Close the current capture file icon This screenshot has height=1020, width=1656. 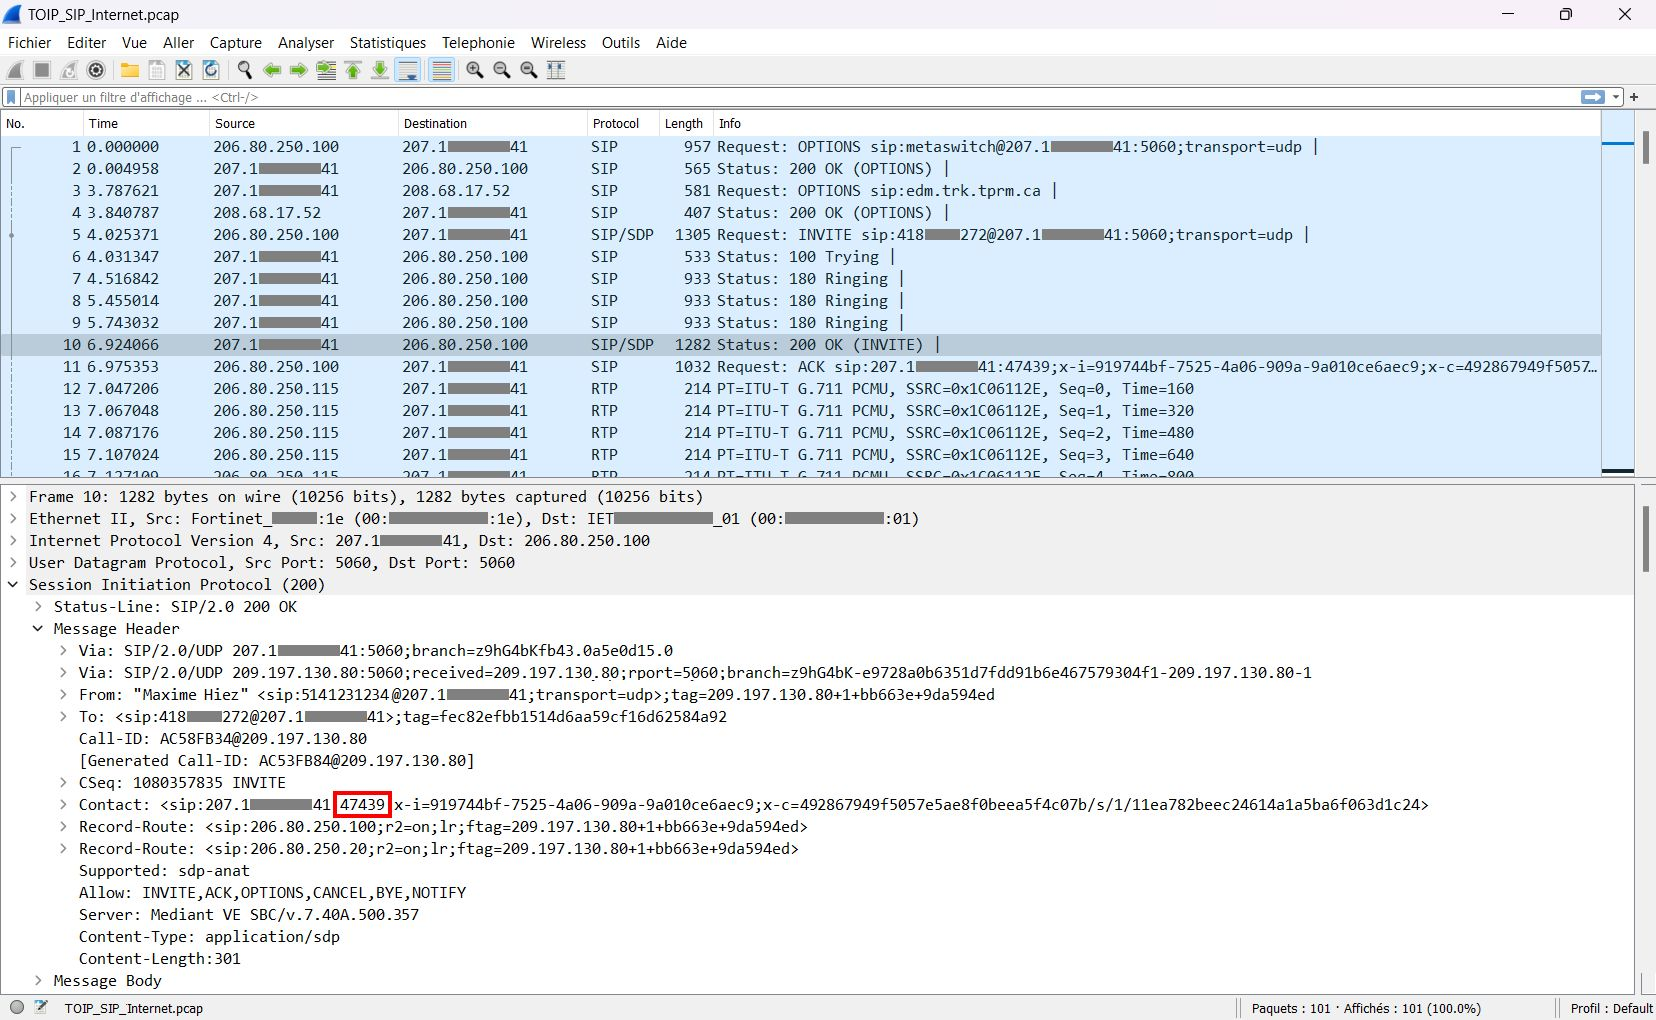point(184,70)
